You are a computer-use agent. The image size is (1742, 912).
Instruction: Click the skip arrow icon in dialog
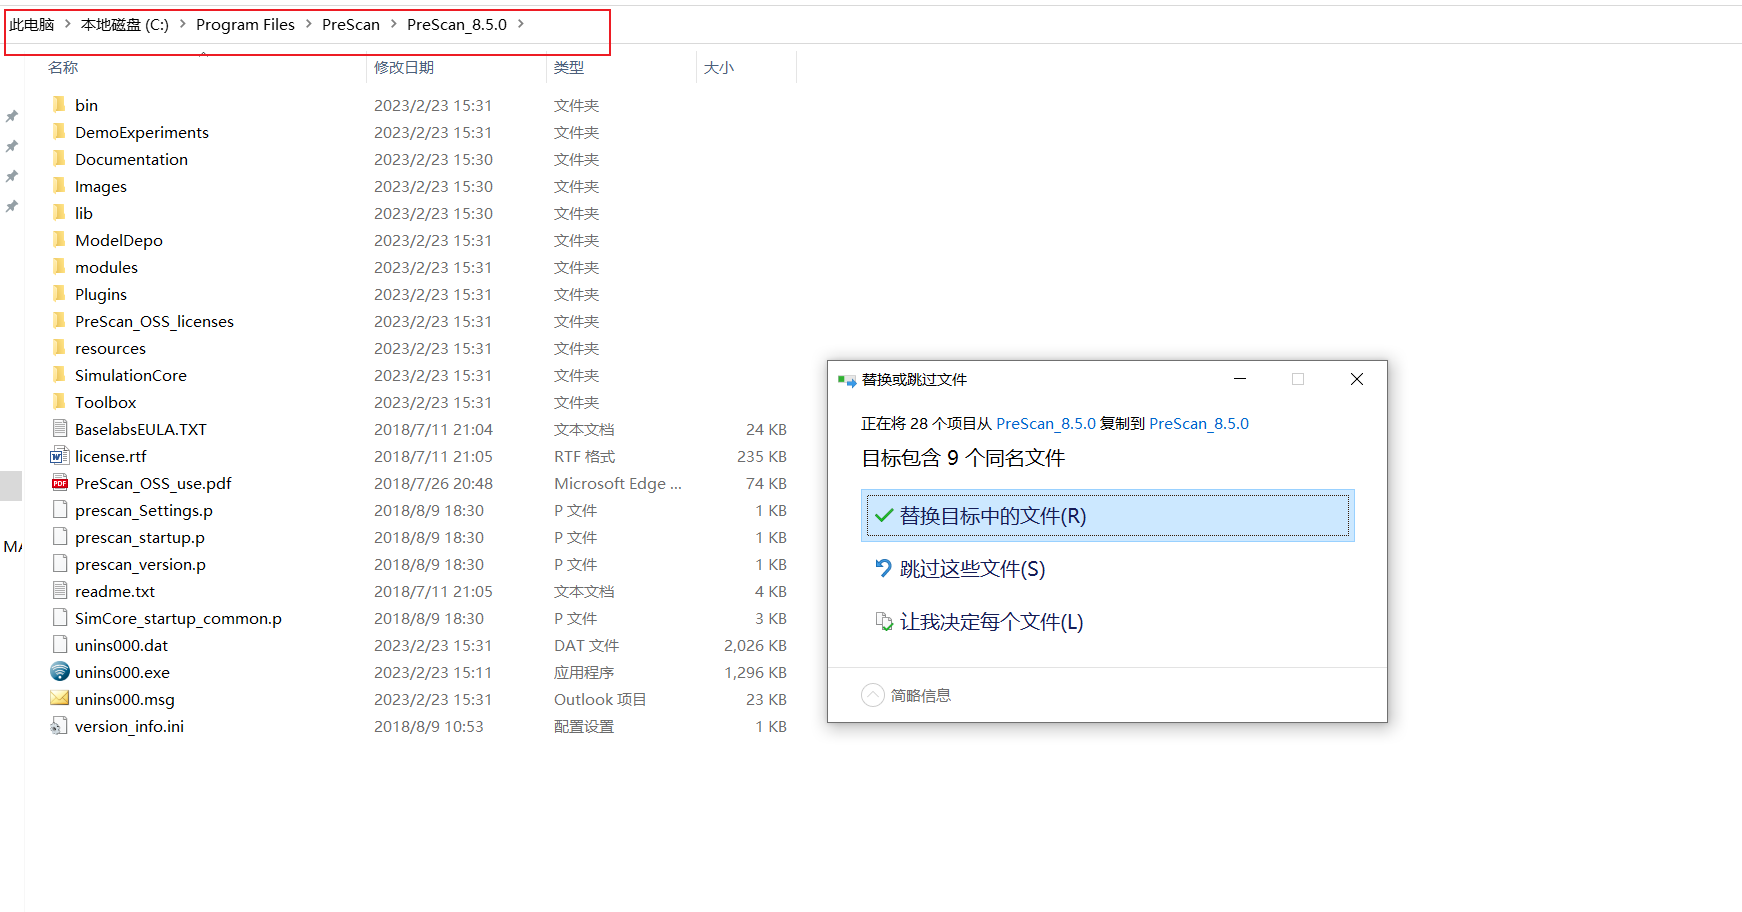(883, 568)
